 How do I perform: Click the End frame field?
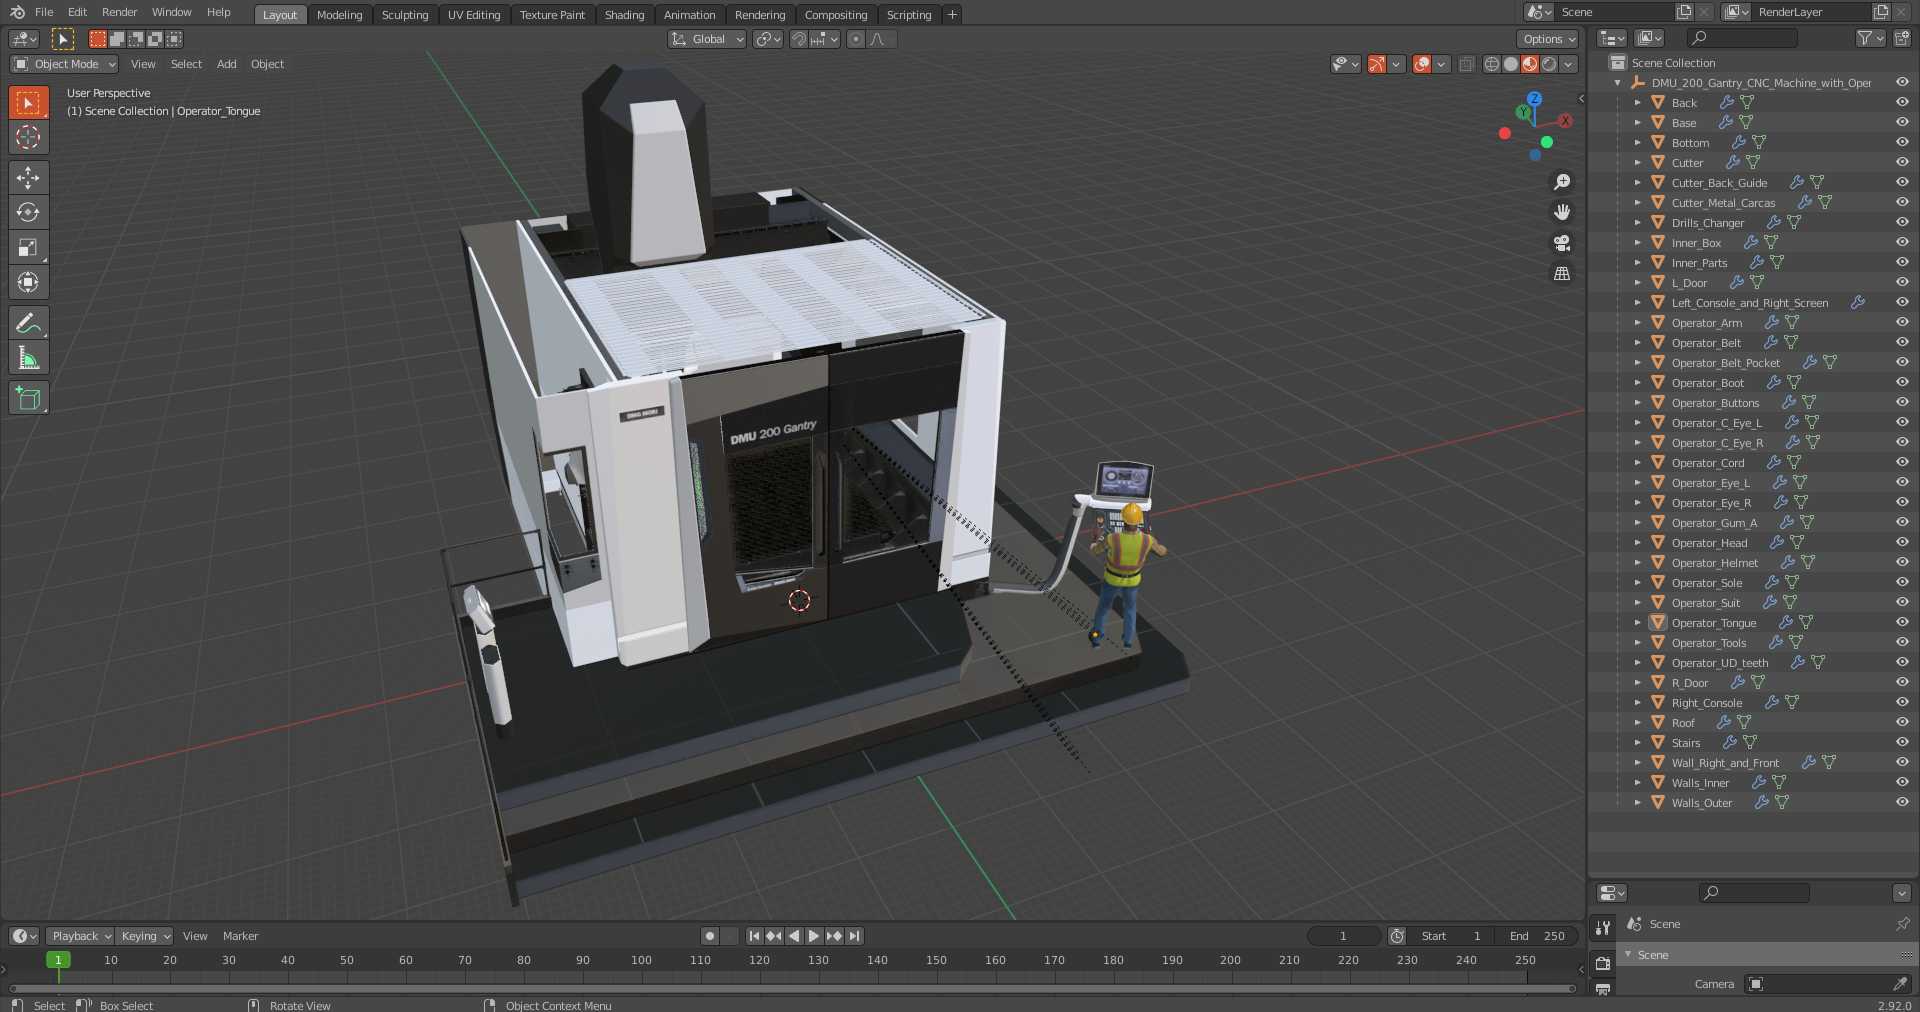point(1537,936)
